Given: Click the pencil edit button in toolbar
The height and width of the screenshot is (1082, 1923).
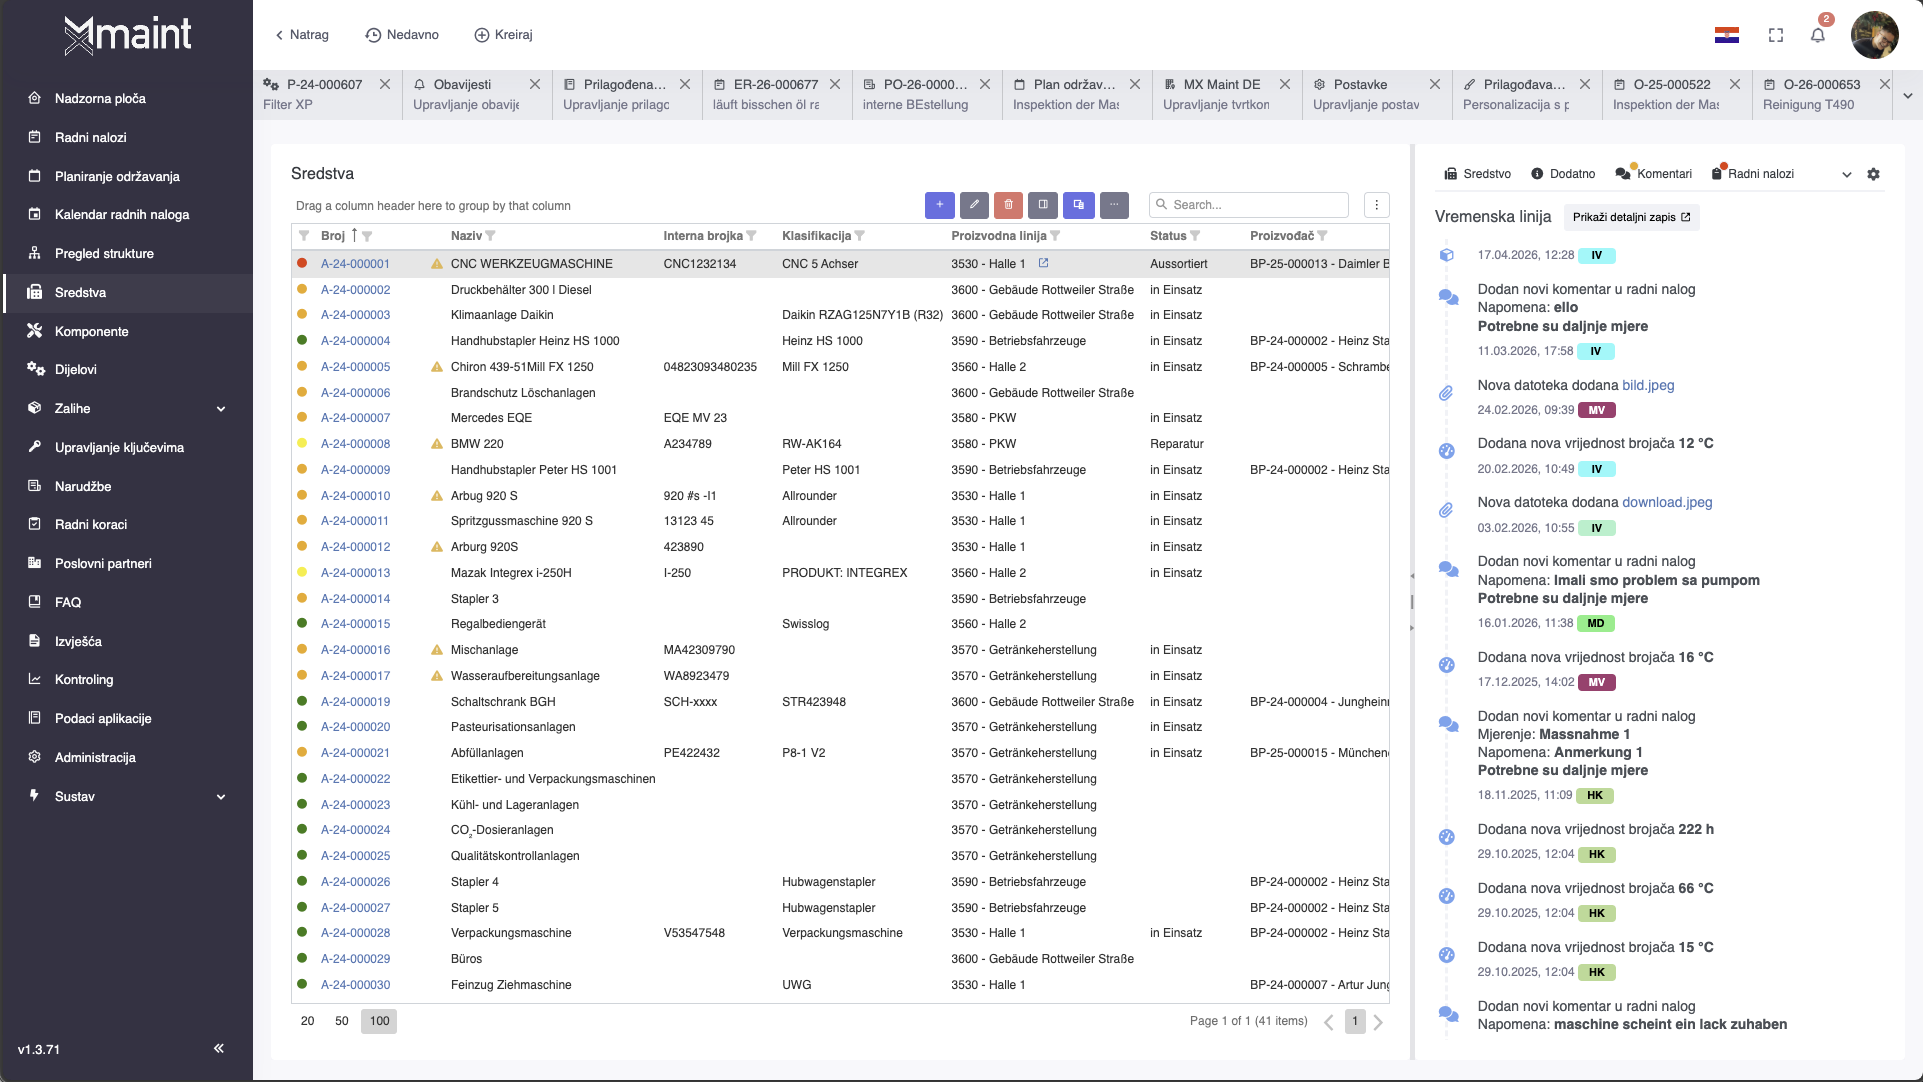Looking at the screenshot, I should tap(974, 205).
